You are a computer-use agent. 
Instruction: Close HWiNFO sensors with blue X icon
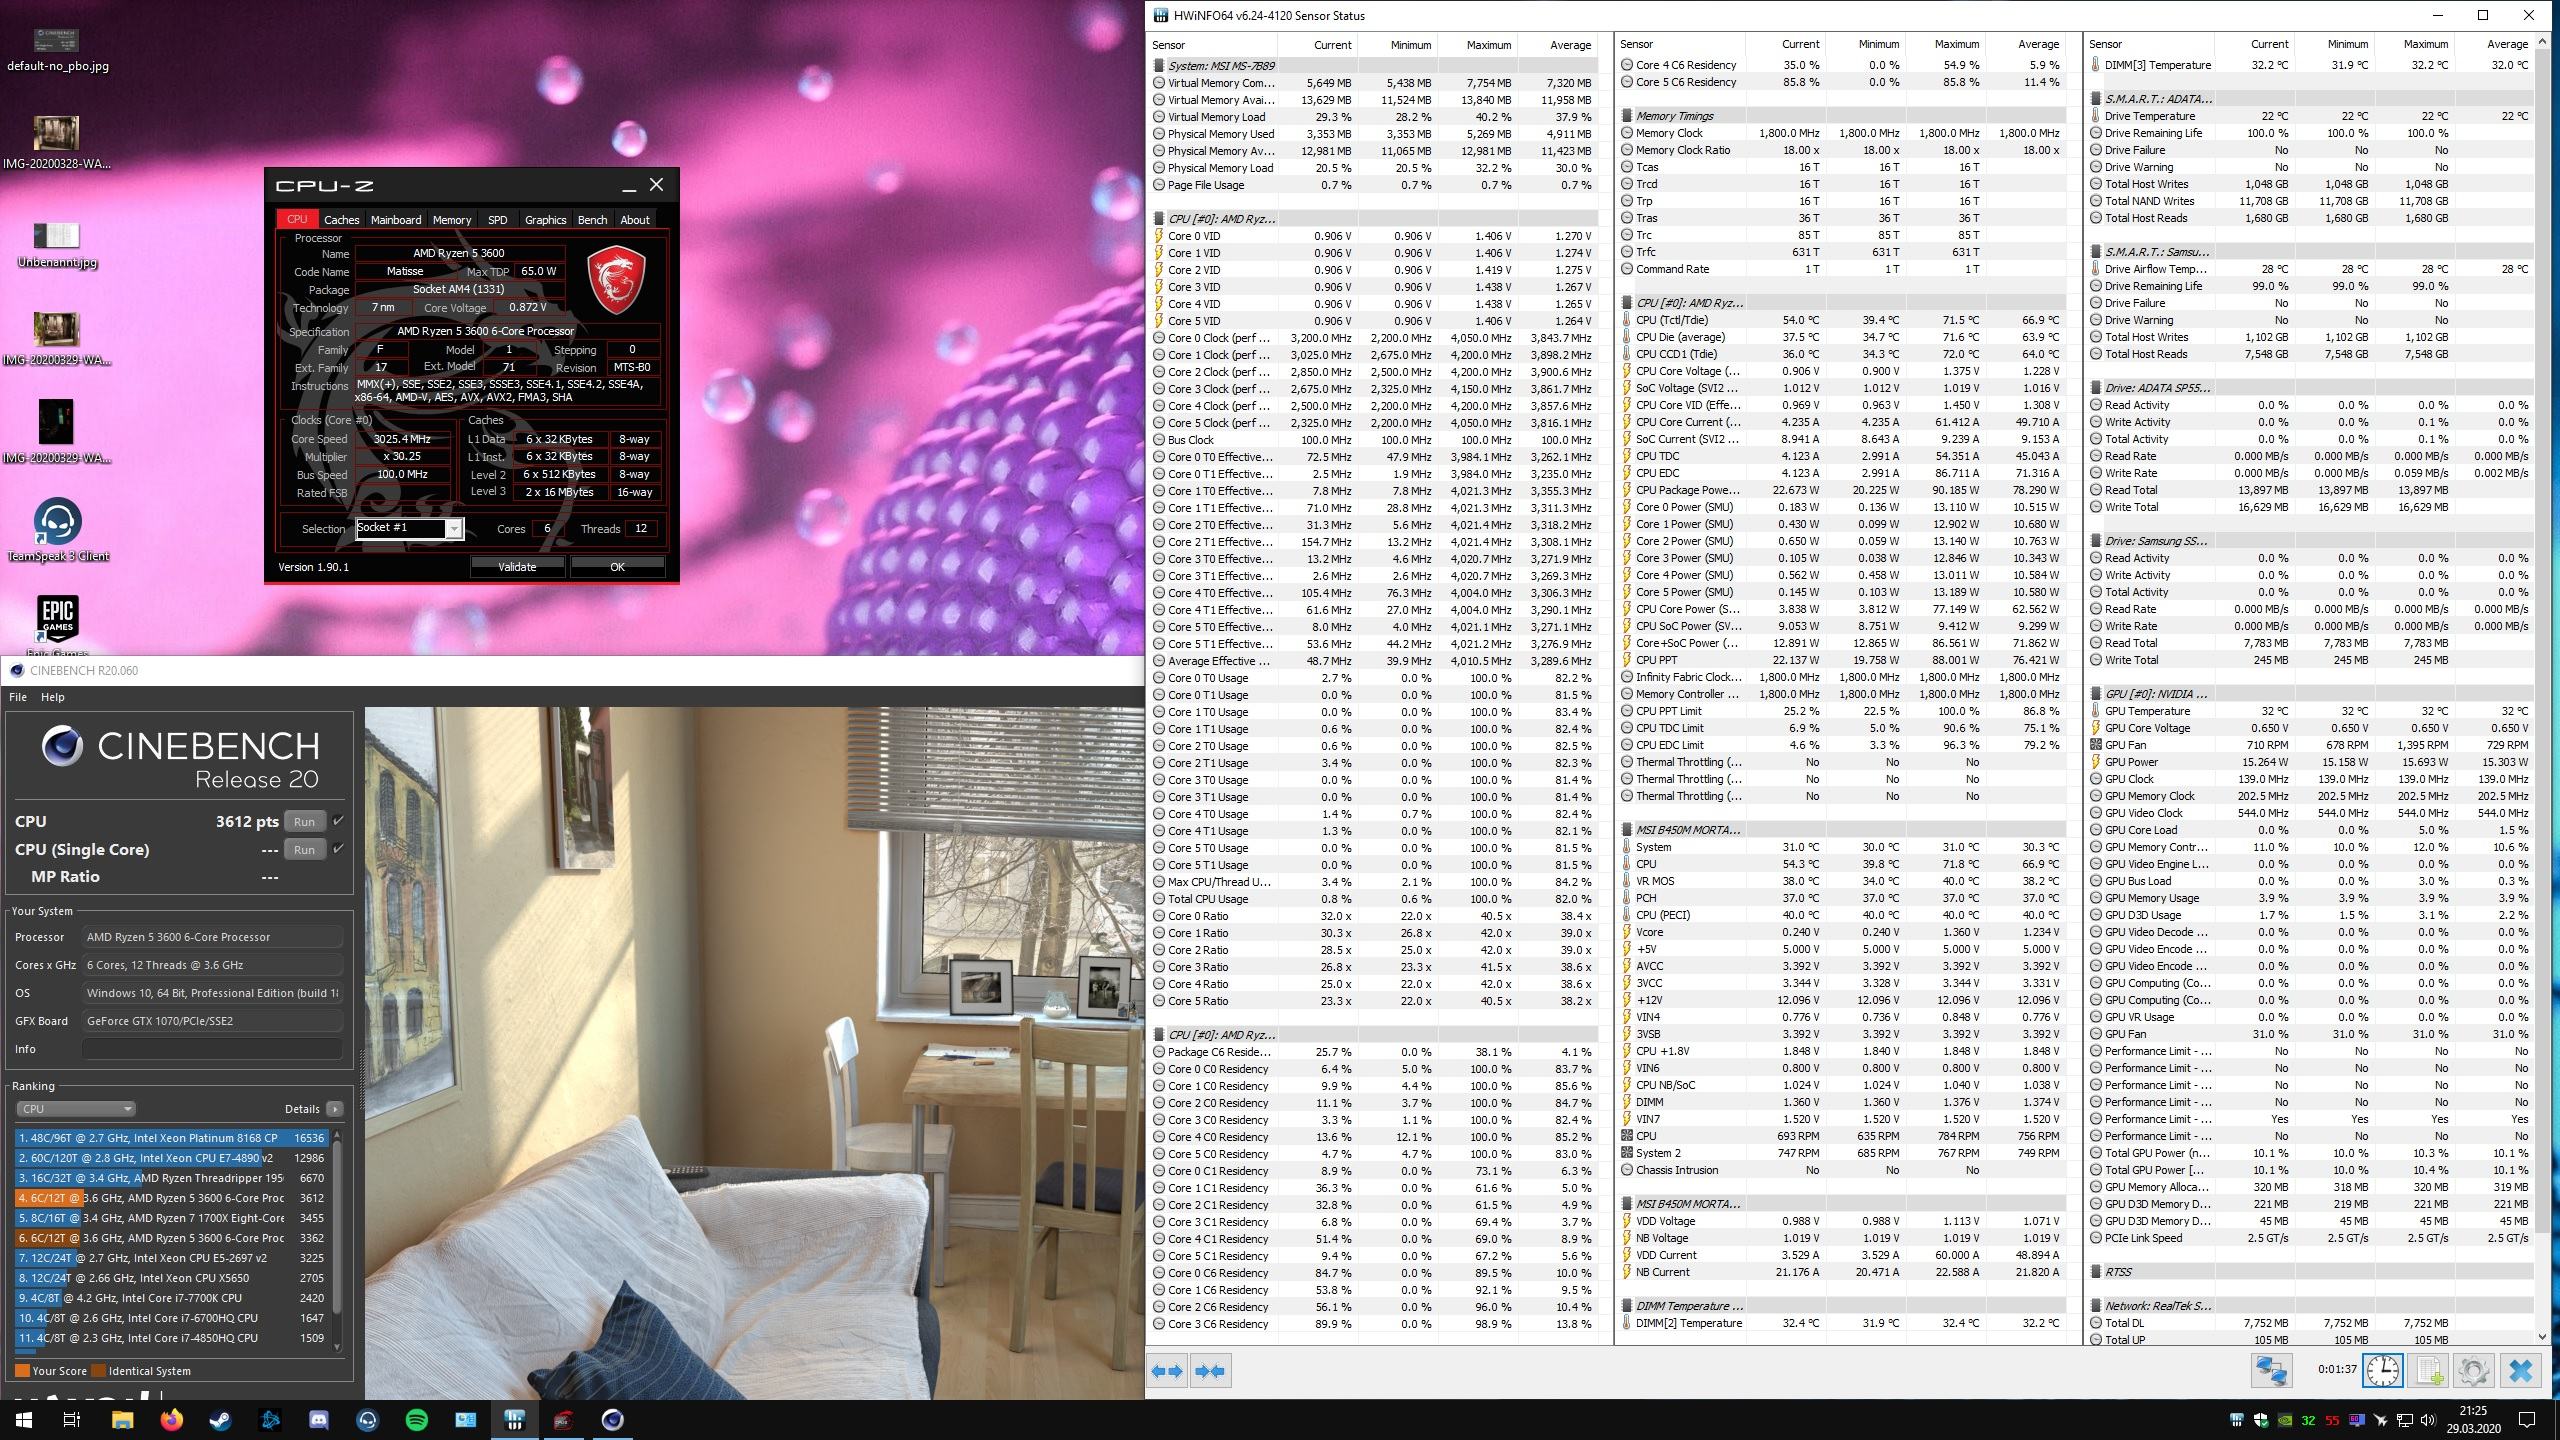click(x=2520, y=1370)
